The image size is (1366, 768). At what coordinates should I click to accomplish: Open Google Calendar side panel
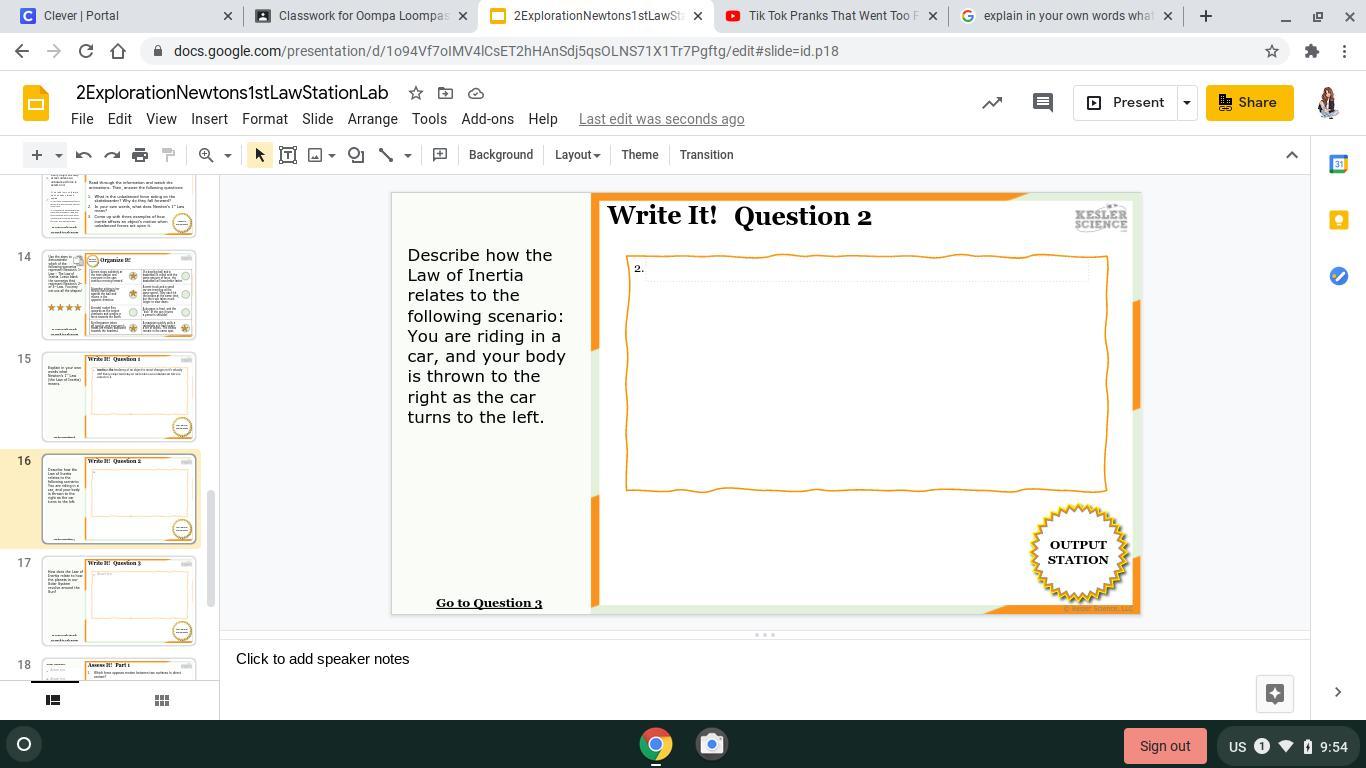(1339, 164)
